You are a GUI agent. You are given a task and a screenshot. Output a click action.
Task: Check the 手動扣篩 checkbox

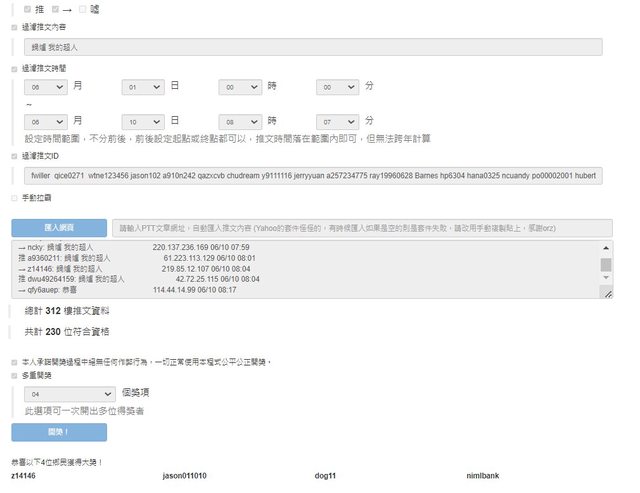click(x=14, y=198)
